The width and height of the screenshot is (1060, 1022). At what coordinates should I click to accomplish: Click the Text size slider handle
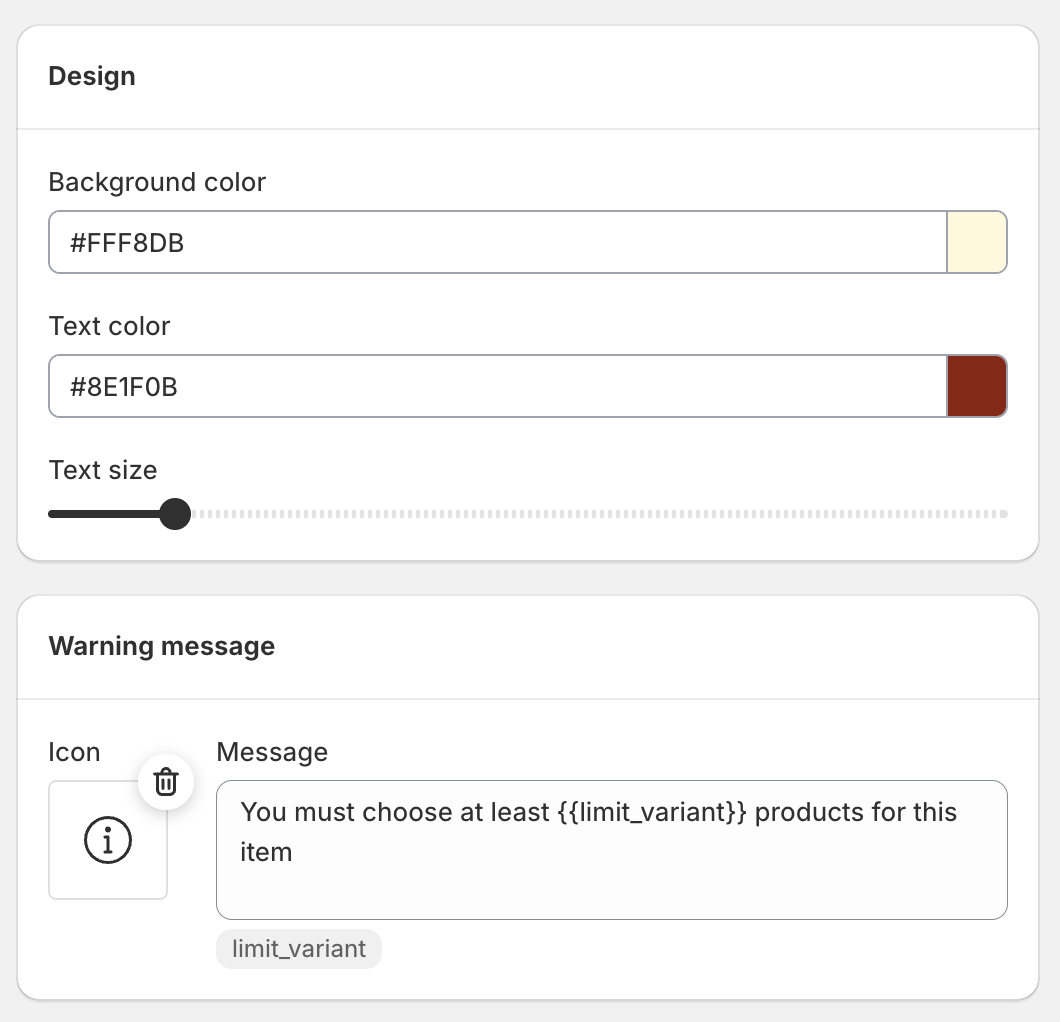[175, 515]
